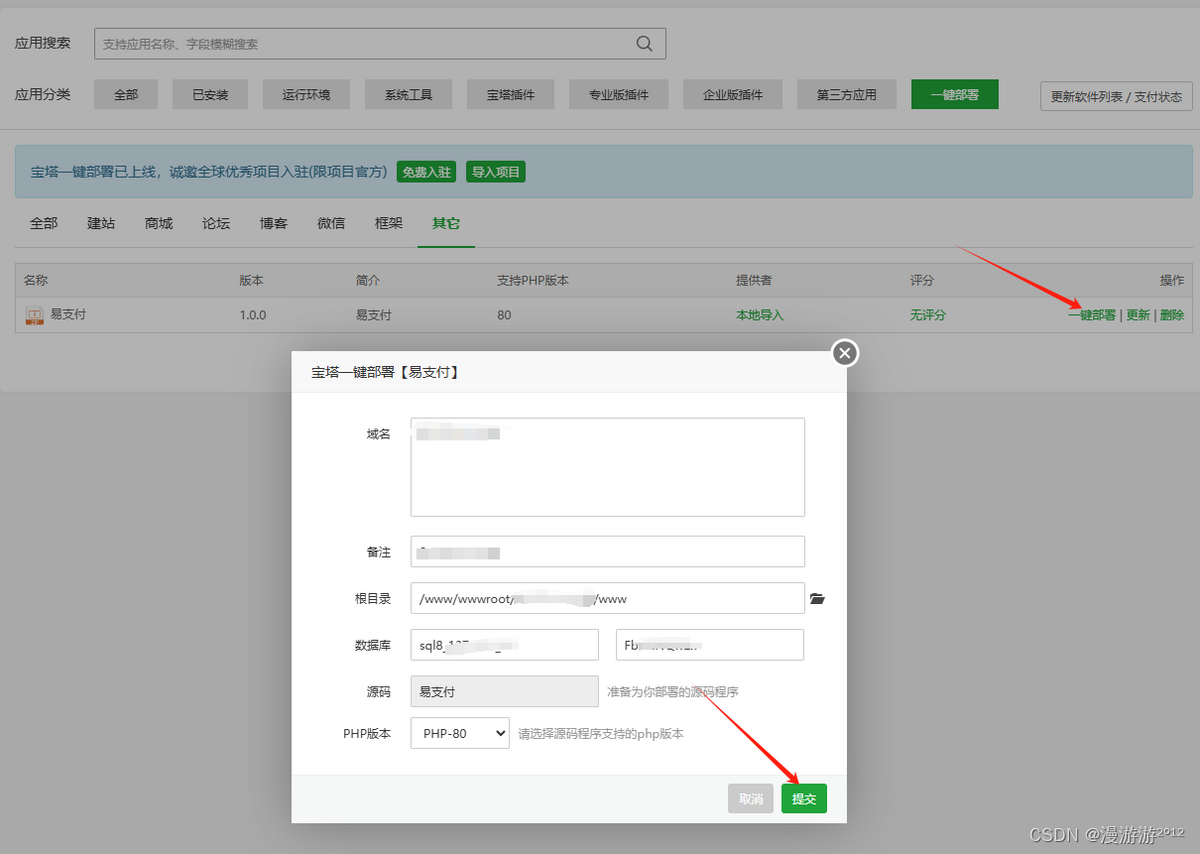Click 删除 link in 易支付 row
The width and height of the screenshot is (1200, 854).
click(1172, 315)
